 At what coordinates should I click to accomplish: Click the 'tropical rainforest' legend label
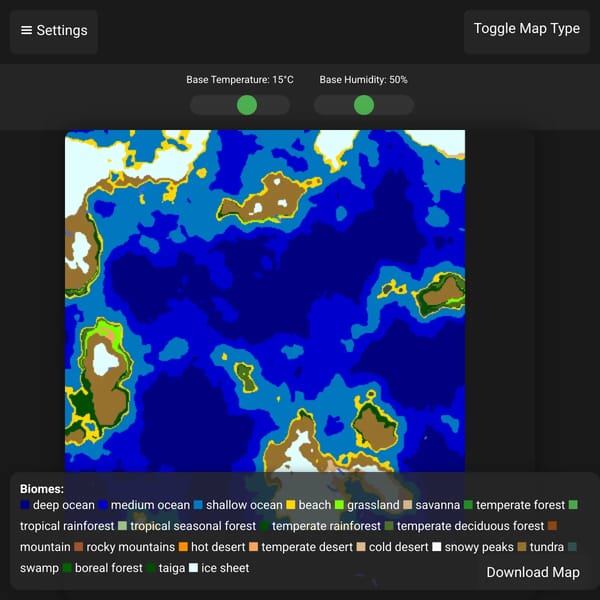pyautogui.click(x=67, y=526)
